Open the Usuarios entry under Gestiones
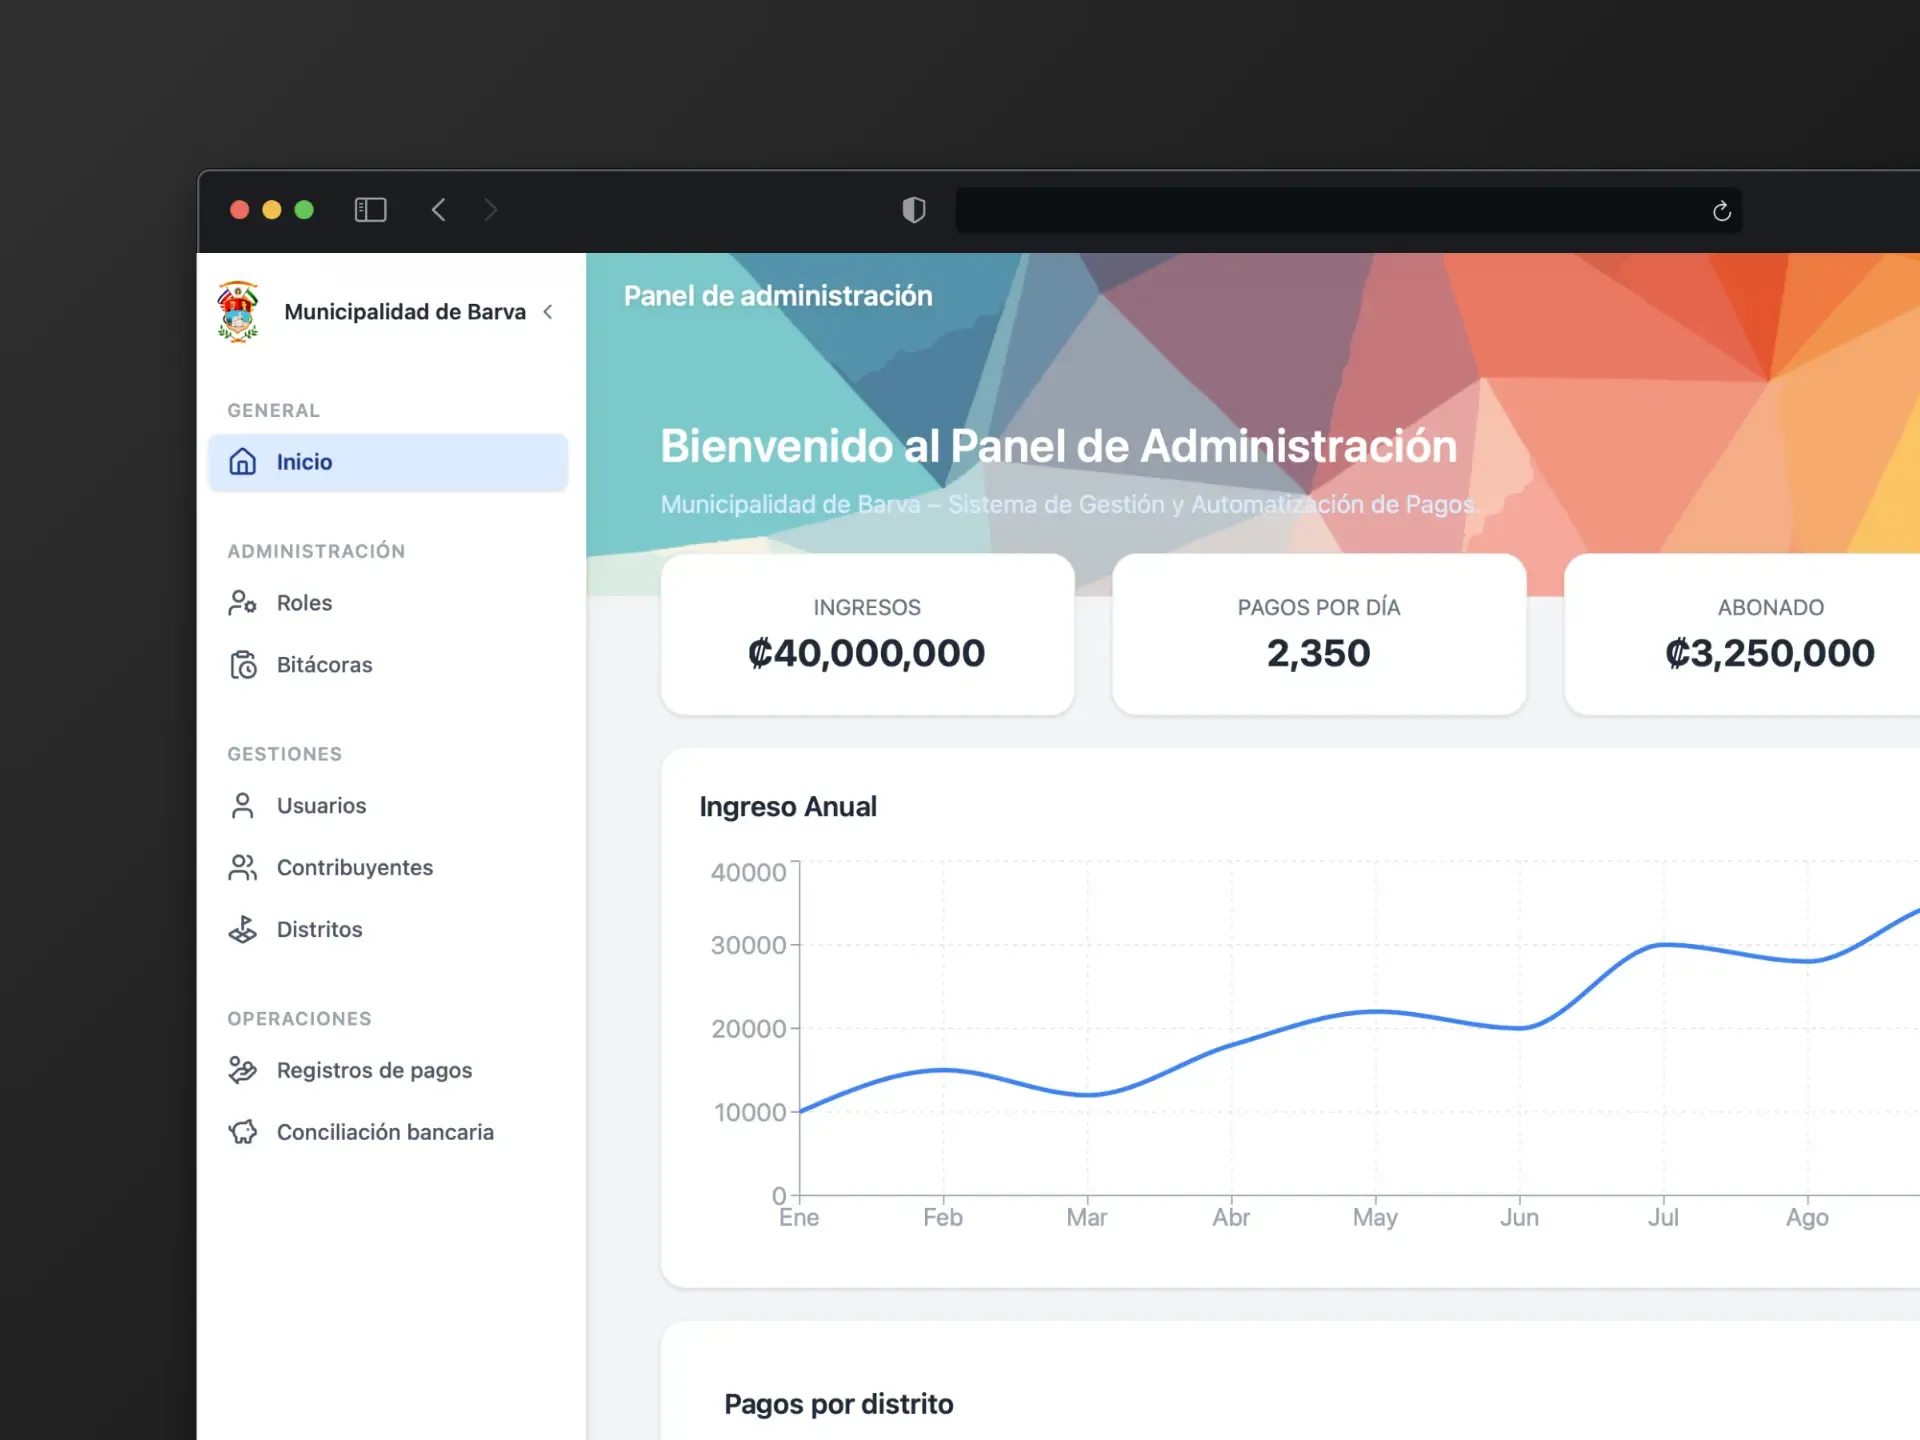 click(321, 805)
